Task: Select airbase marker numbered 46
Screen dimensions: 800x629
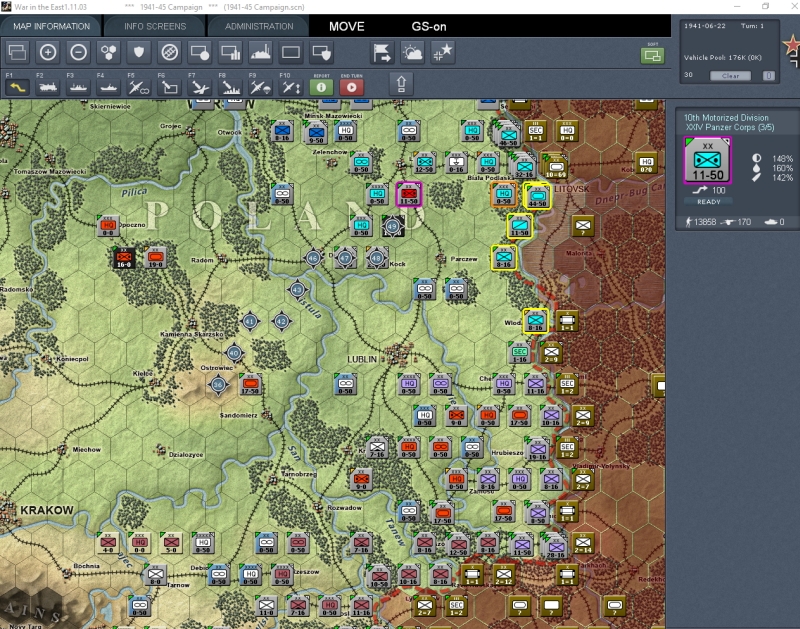Action: click(x=313, y=258)
